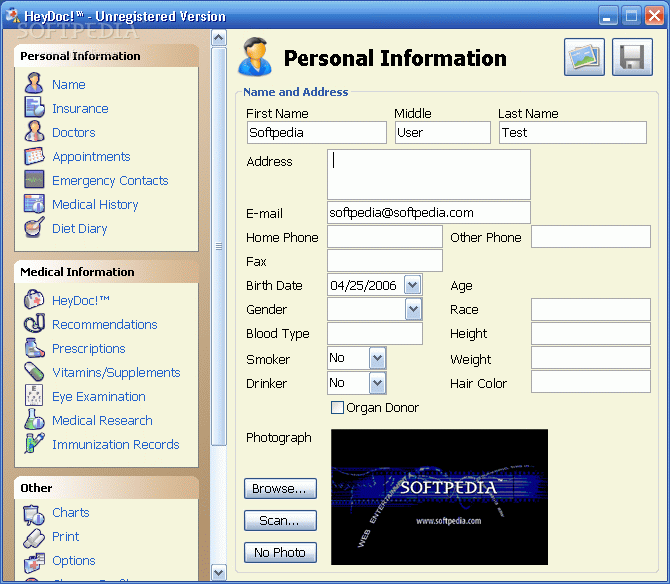Click the Print icon in sidebar

pos(34,538)
